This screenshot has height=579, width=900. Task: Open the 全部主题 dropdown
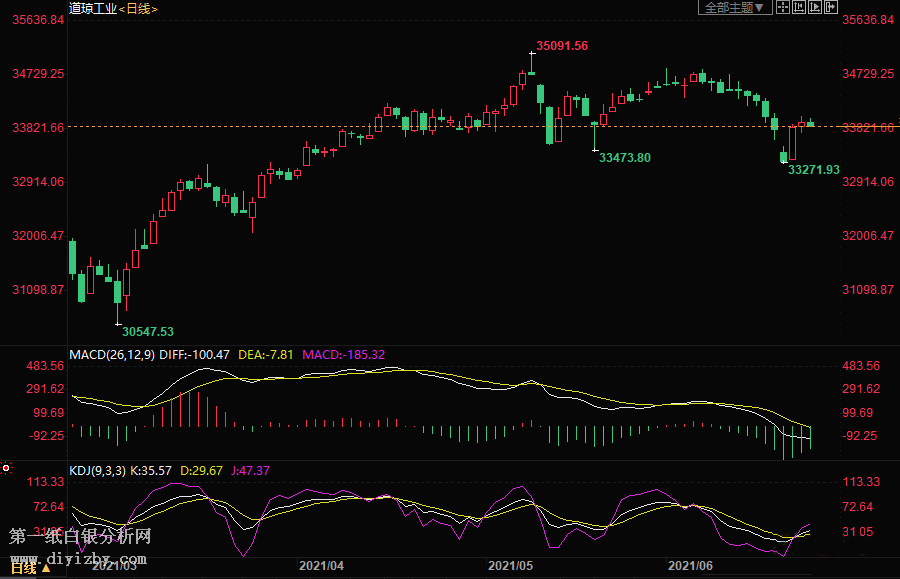[734, 7]
